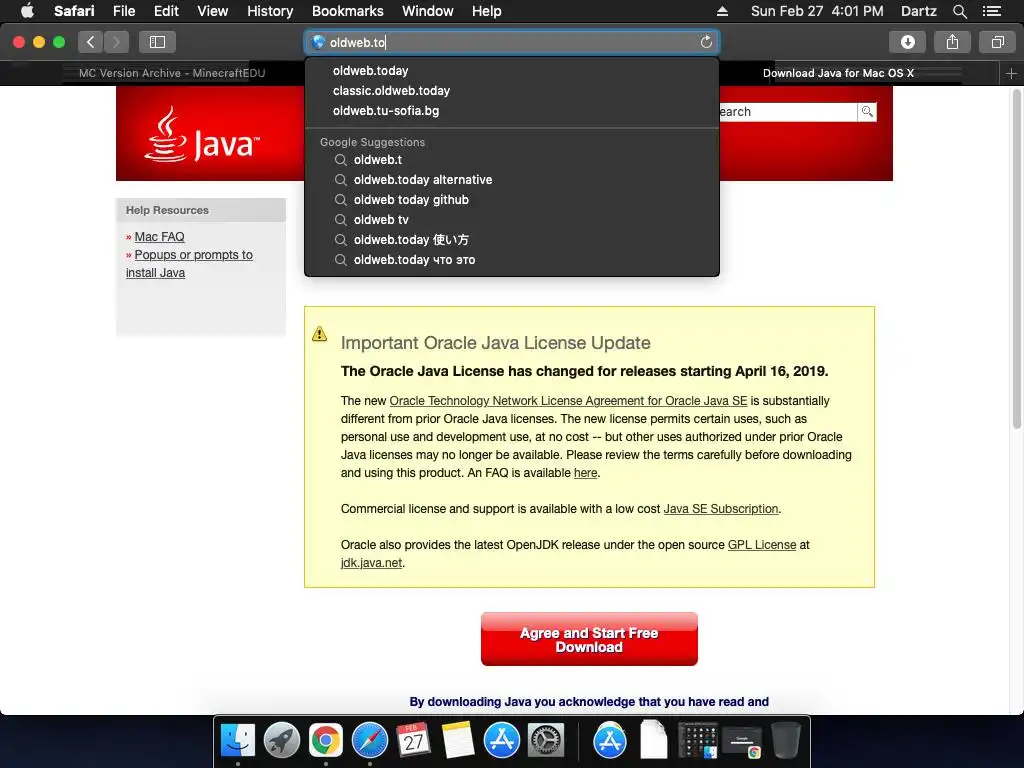Open the History menu

270,11
